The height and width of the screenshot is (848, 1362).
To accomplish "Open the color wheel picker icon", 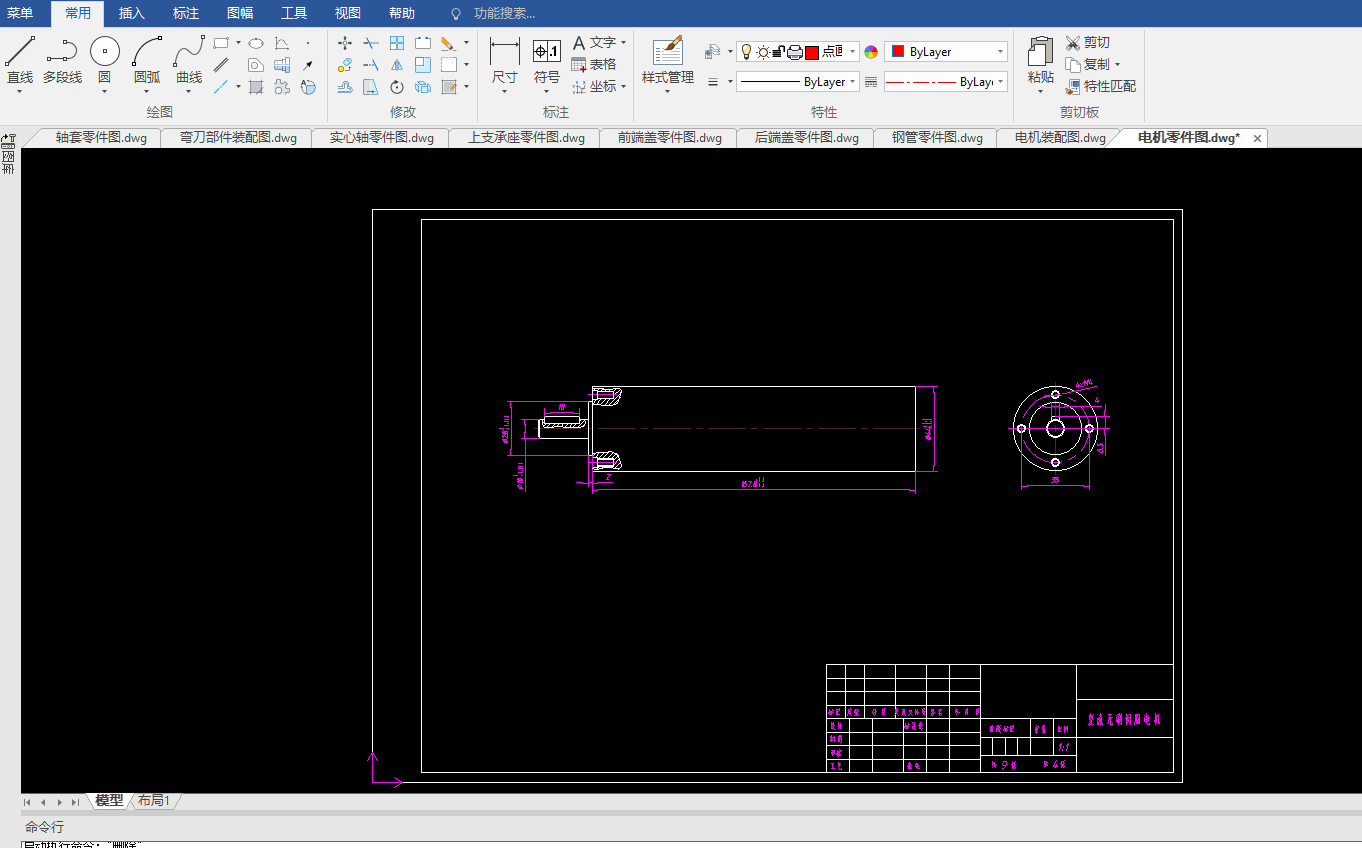I will (871, 52).
